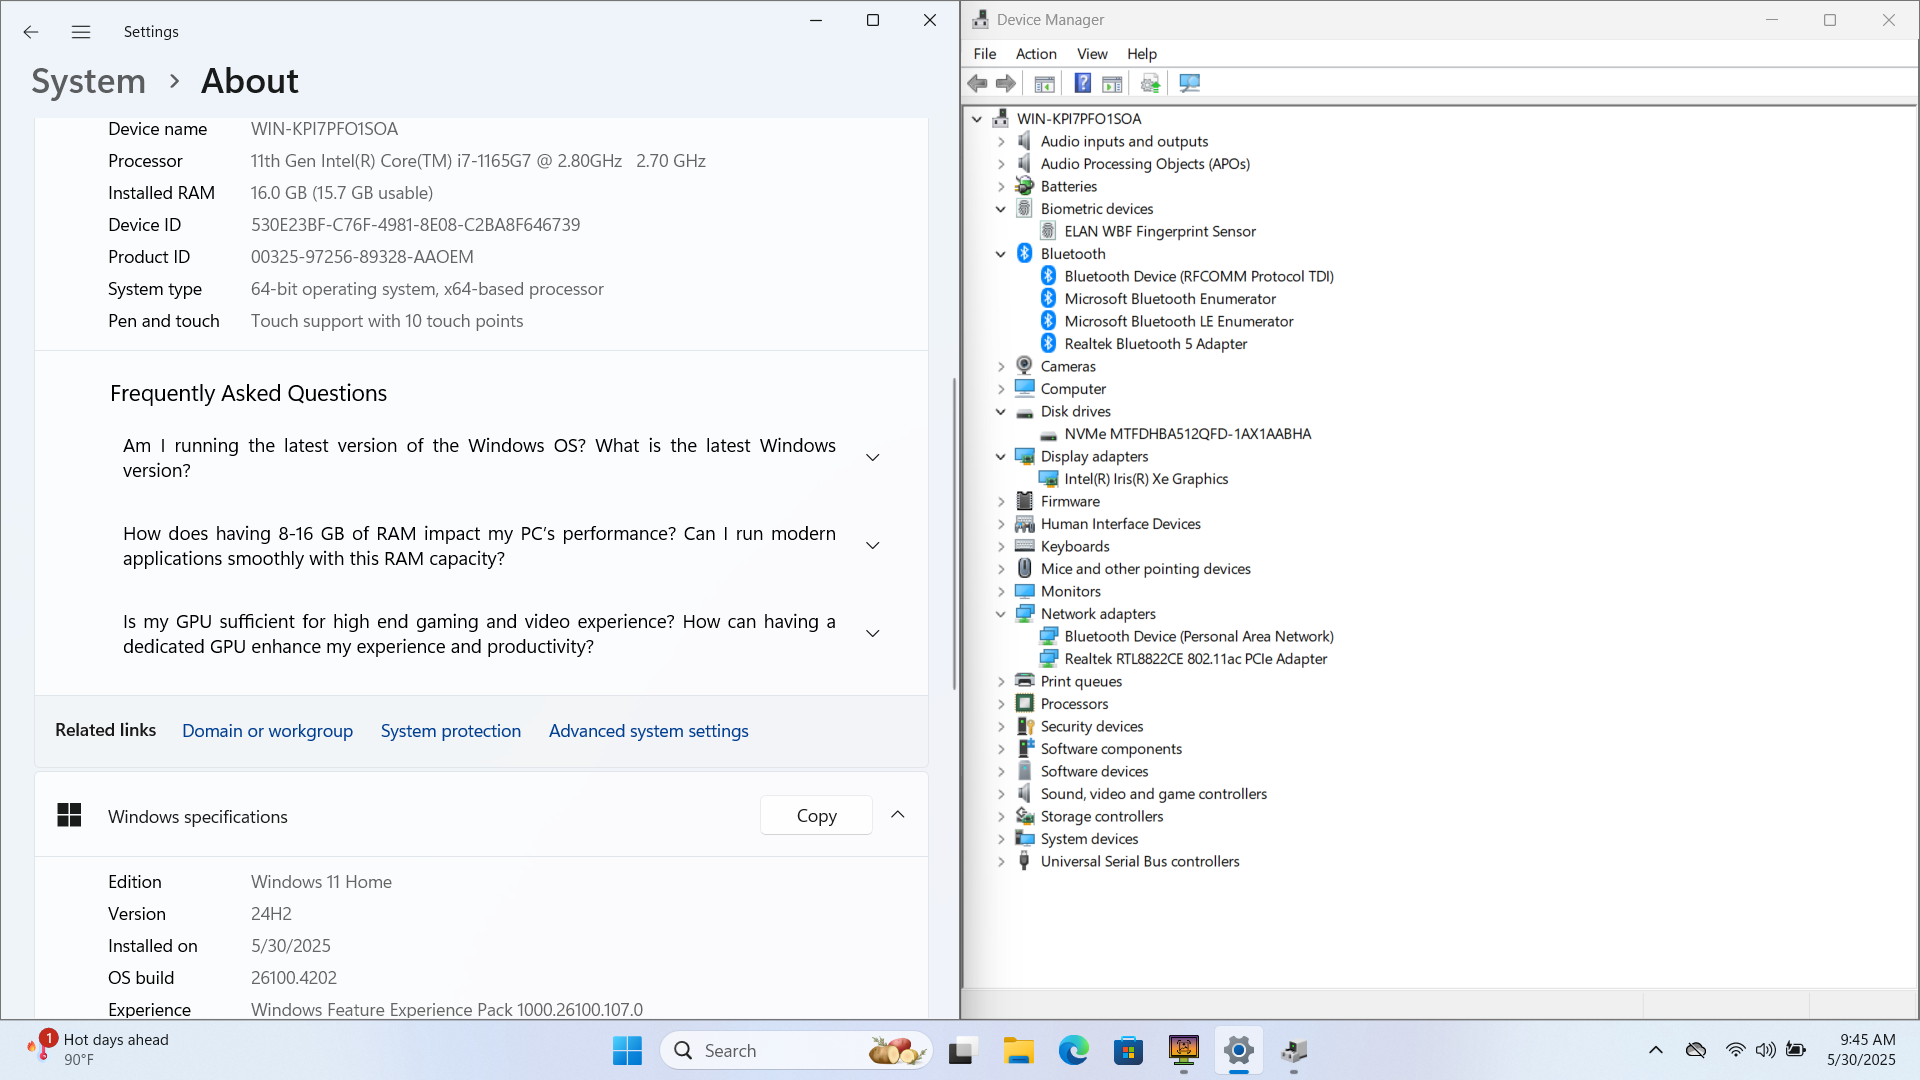
Task: Open weather widget Hot days ahead
Action: point(98,1050)
